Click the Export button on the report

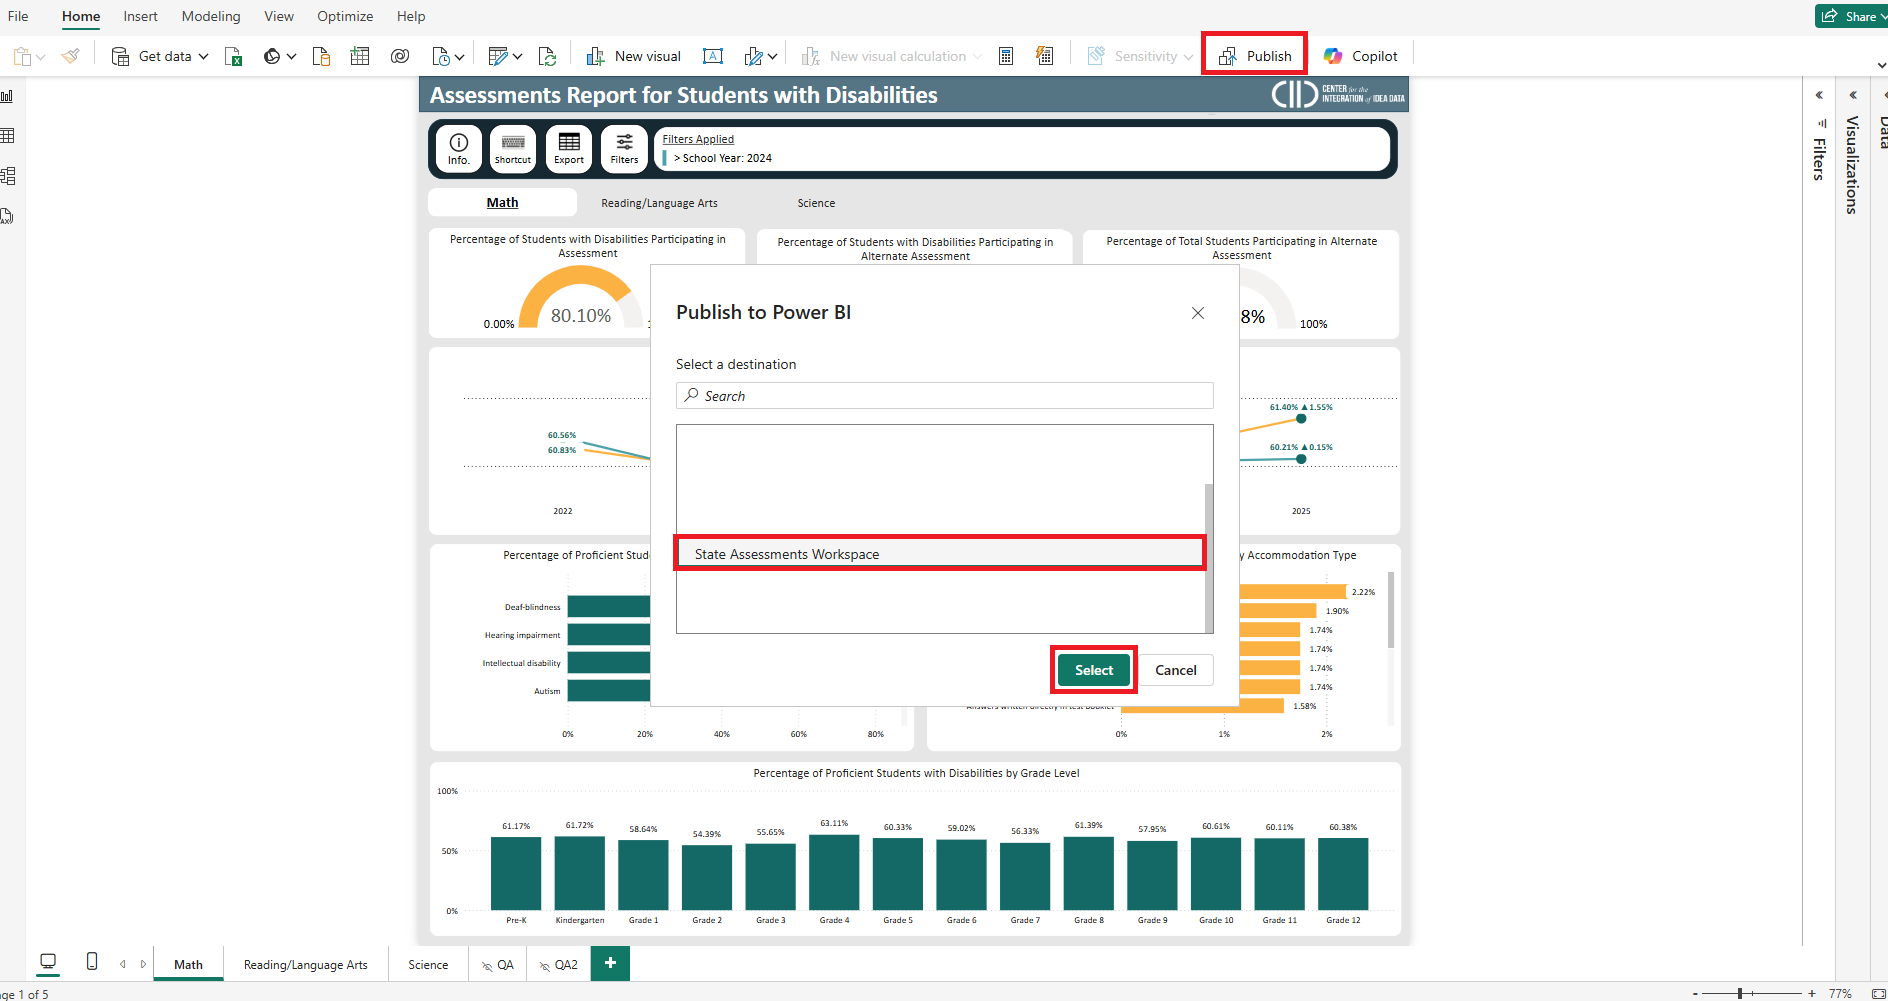pos(569,149)
